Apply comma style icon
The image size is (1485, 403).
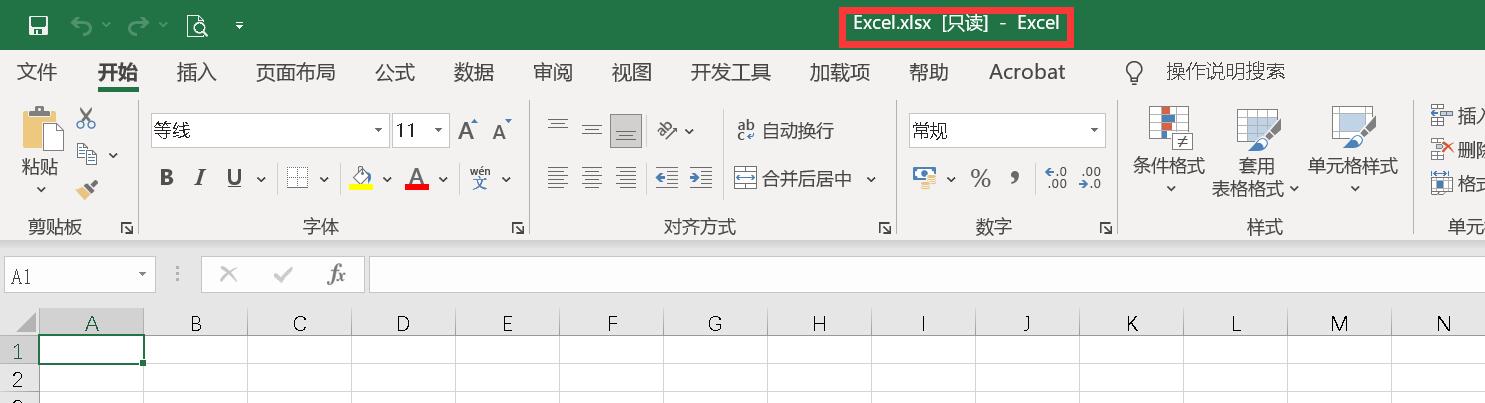(x=1014, y=178)
